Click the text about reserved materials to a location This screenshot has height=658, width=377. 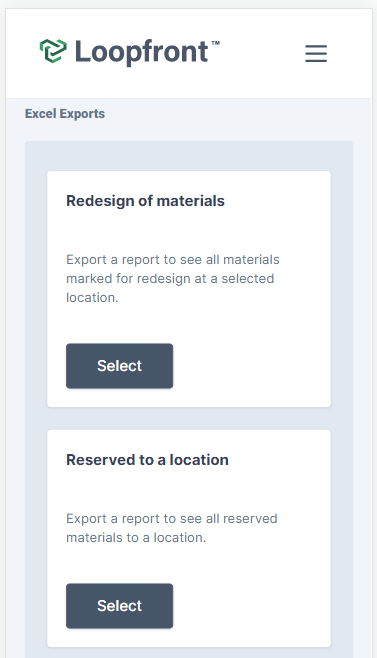(172, 528)
